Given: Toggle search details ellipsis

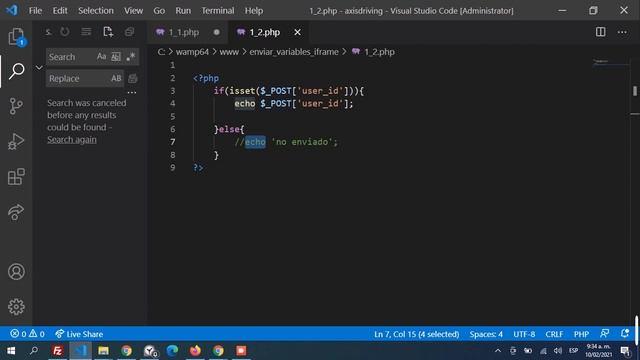Looking at the screenshot, I should (132, 93).
